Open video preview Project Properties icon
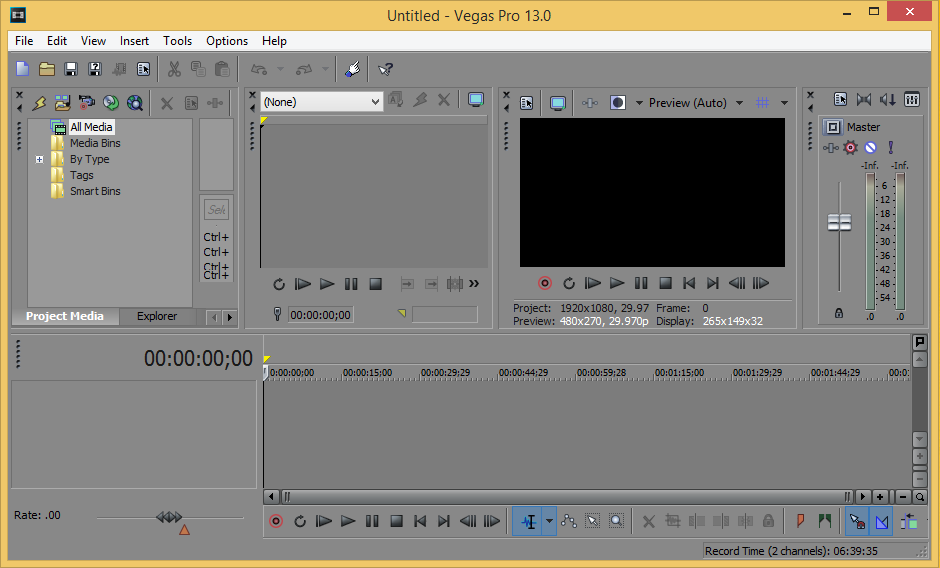Image resolution: width=940 pixels, height=568 pixels. pos(526,103)
